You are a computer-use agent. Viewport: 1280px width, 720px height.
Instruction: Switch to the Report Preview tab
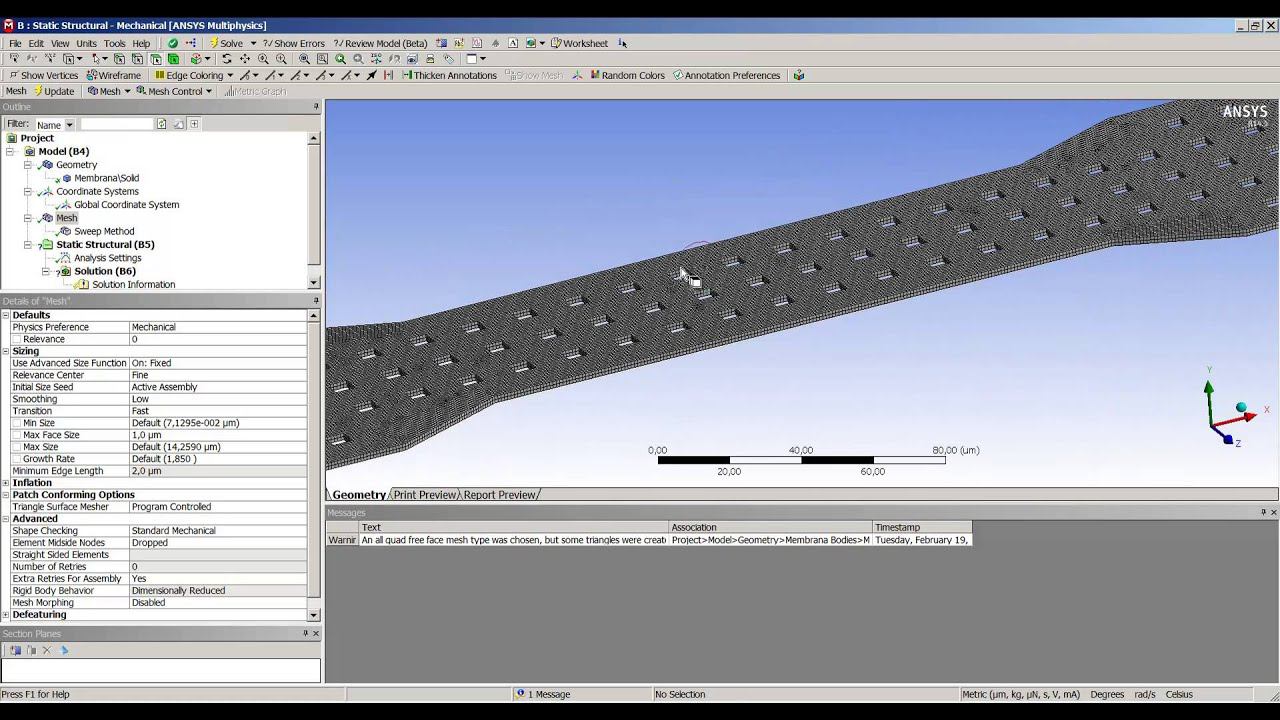coord(500,495)
